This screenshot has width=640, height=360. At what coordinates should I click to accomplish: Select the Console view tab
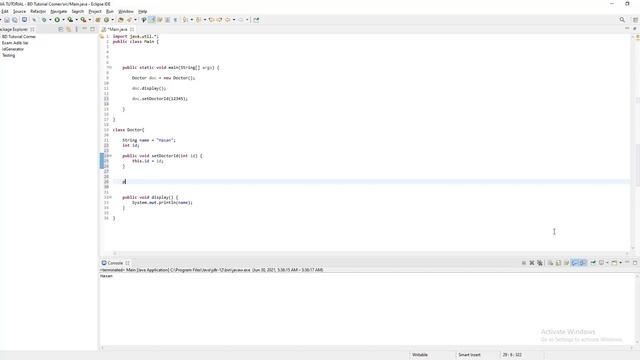click(115, 263)
